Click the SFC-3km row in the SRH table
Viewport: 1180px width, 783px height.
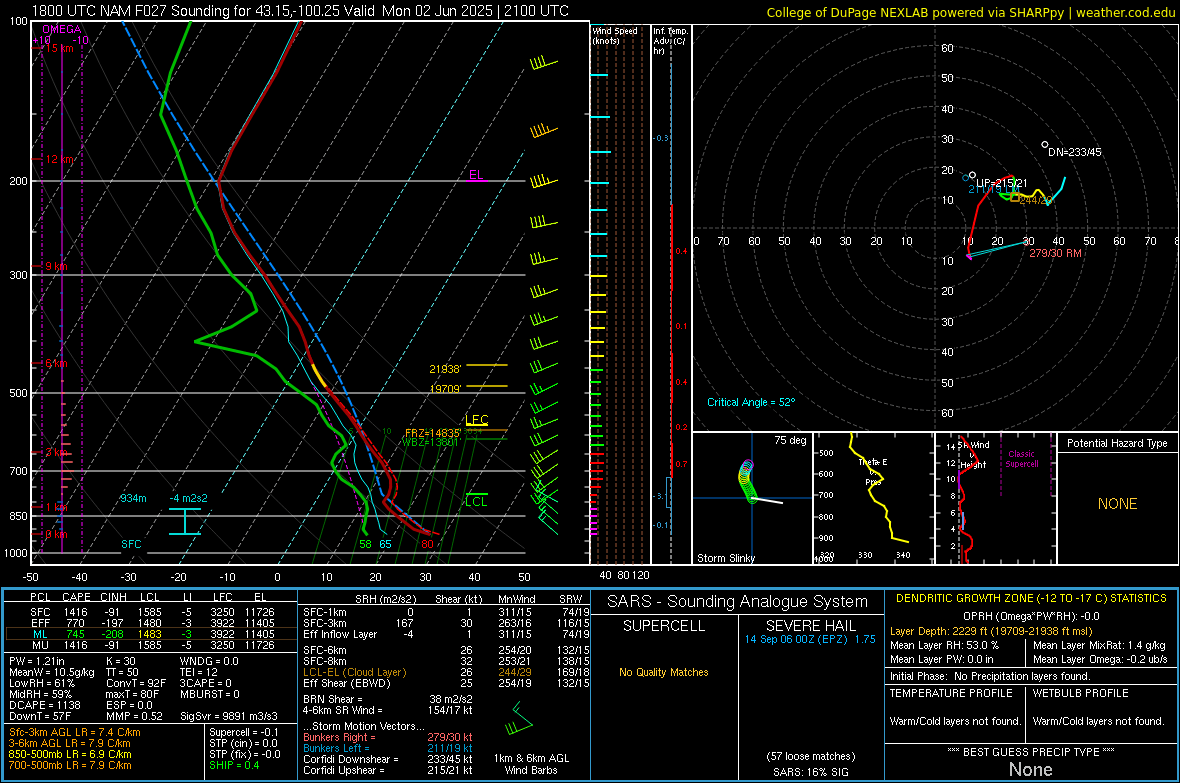446,623
